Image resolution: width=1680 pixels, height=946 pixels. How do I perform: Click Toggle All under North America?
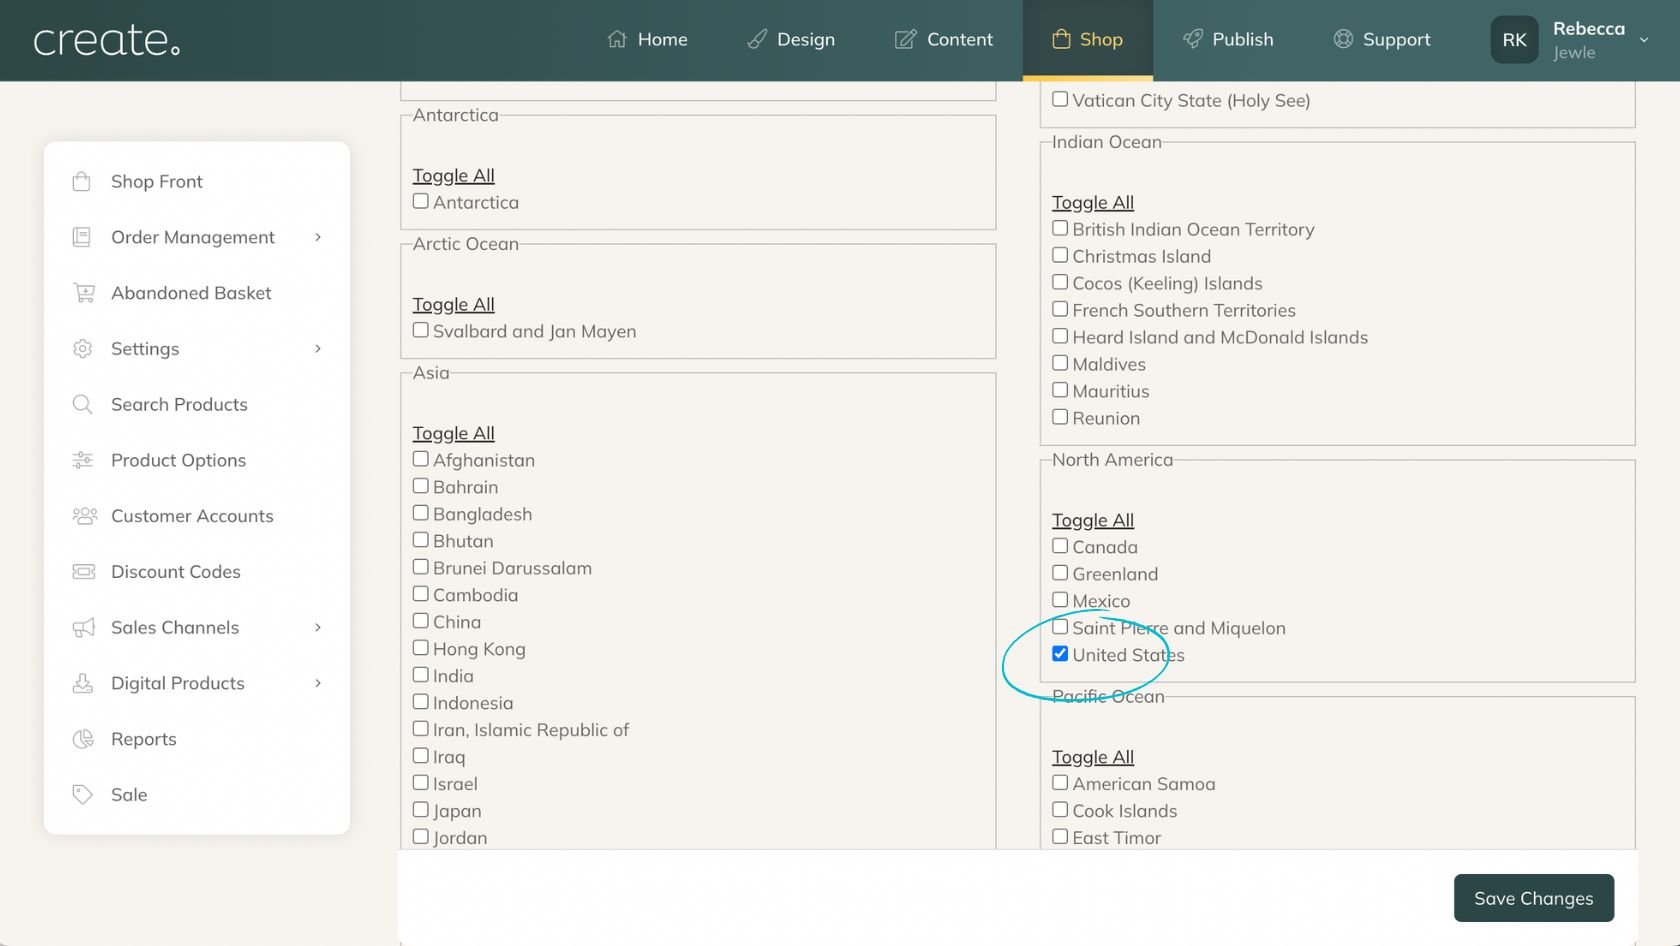tap(1093, 520)
